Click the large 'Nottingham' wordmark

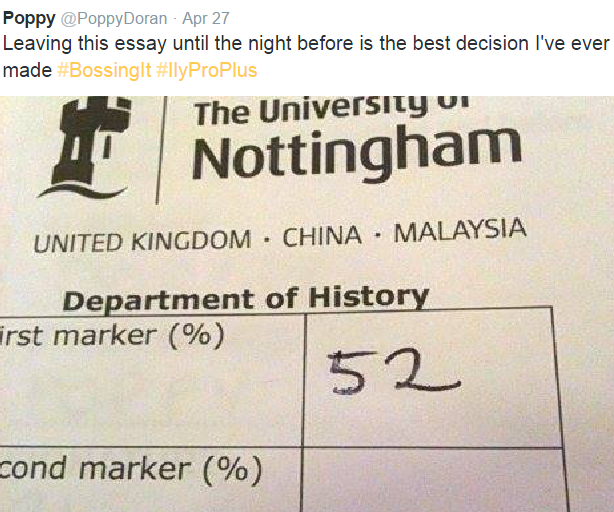coord(357,154)
